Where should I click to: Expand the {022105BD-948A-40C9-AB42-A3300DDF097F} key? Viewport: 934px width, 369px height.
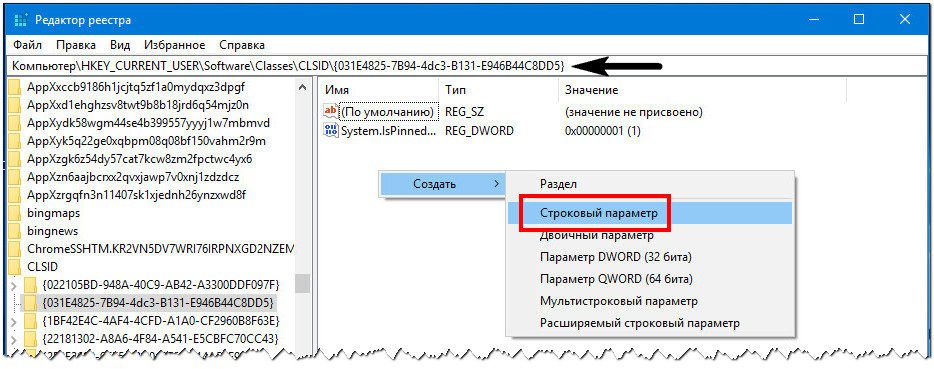coord(14,286)
